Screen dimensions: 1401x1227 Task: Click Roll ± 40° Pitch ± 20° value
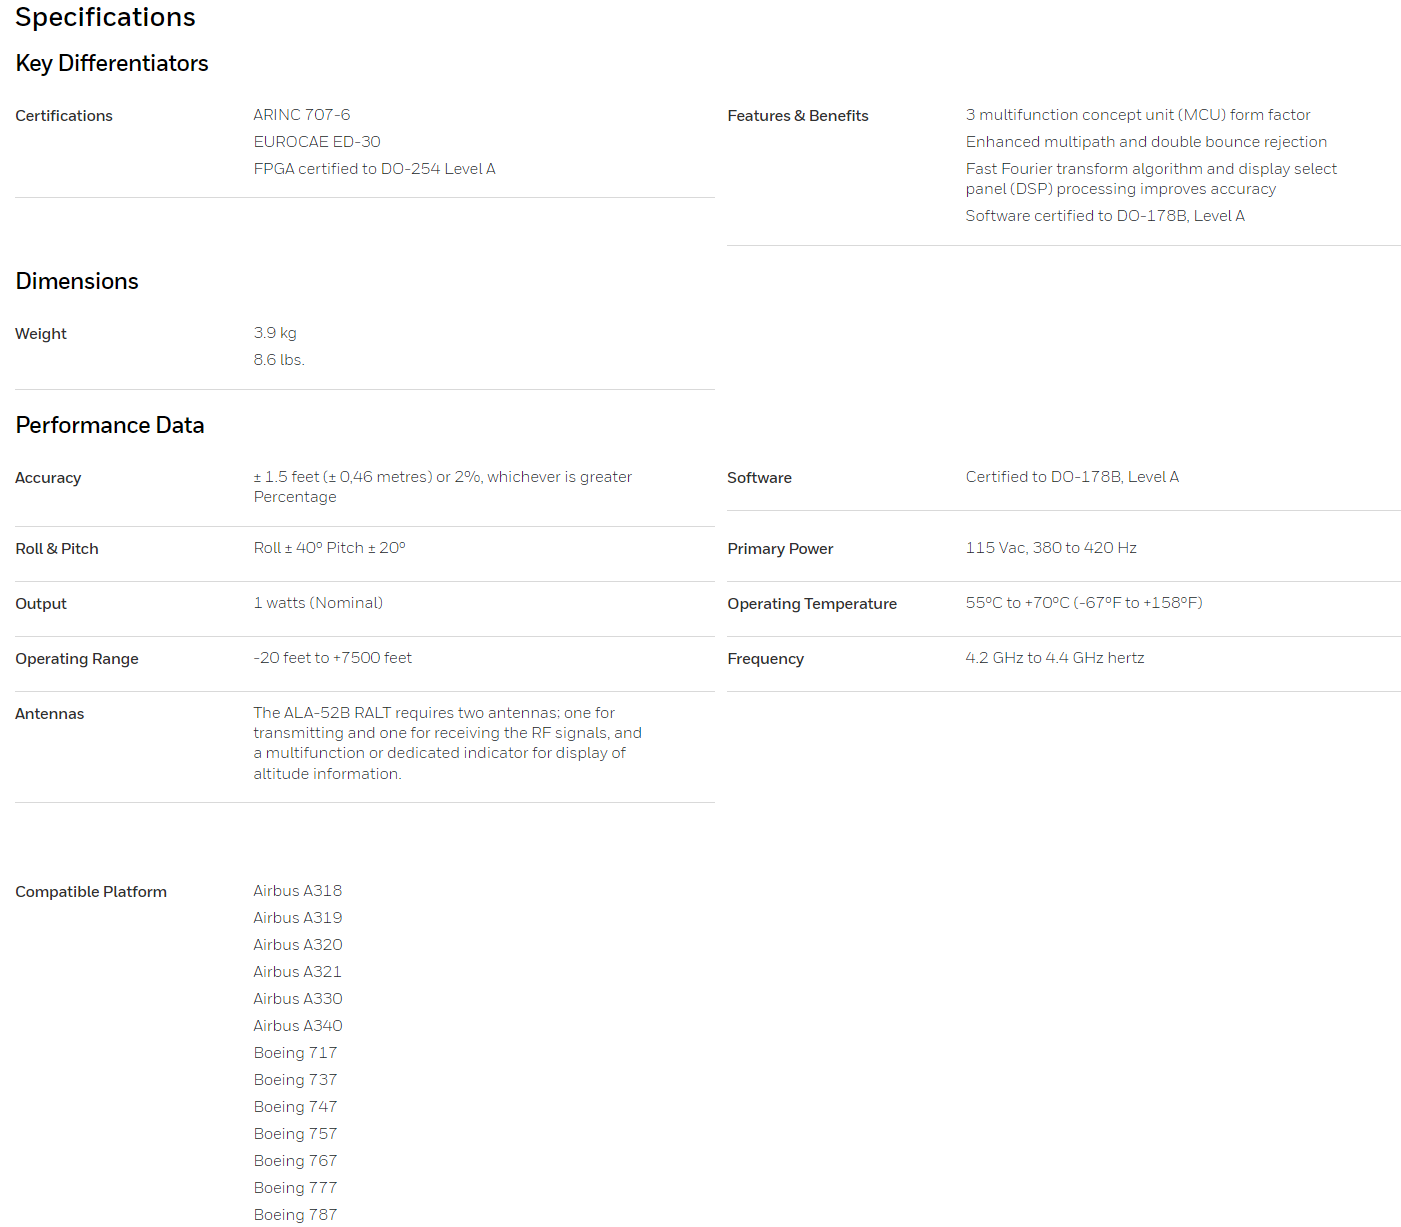329,548
